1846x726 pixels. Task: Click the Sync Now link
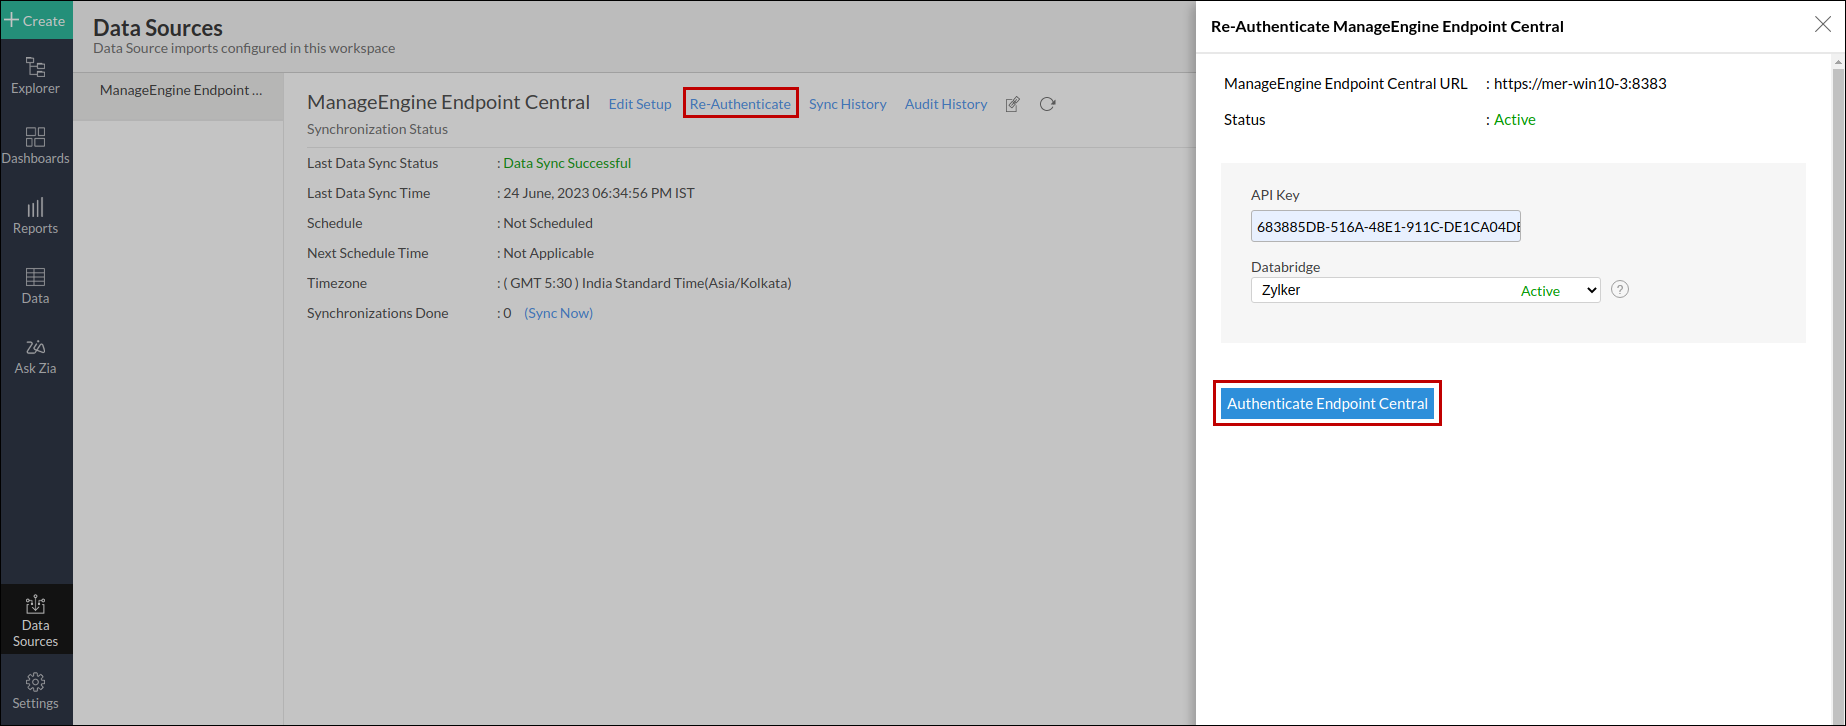click(558, 313)
